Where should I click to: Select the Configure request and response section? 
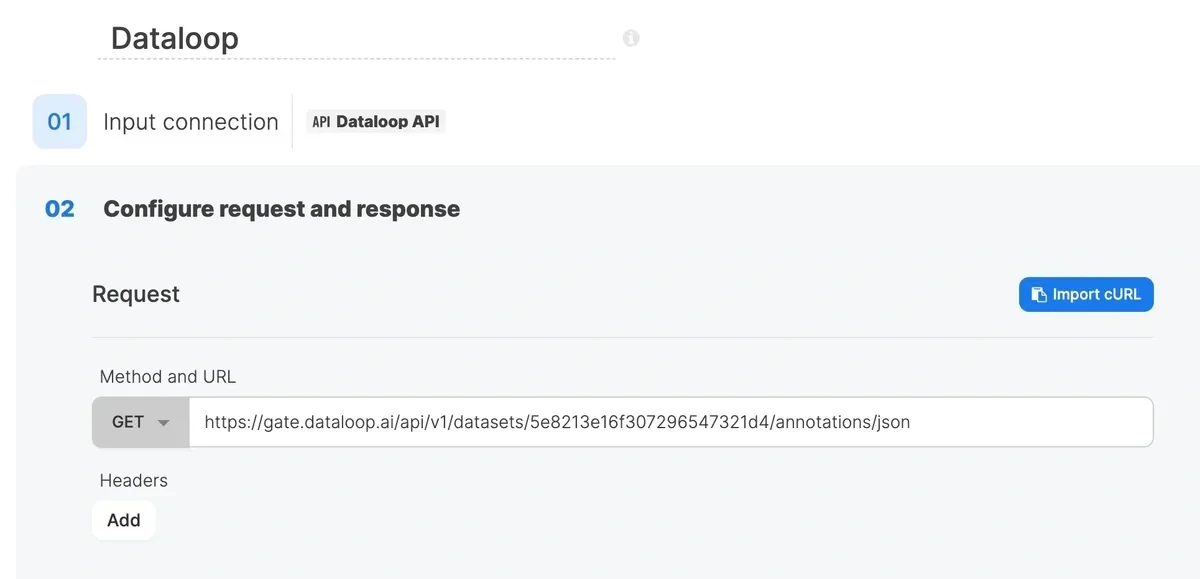click(x=281, y=209)
